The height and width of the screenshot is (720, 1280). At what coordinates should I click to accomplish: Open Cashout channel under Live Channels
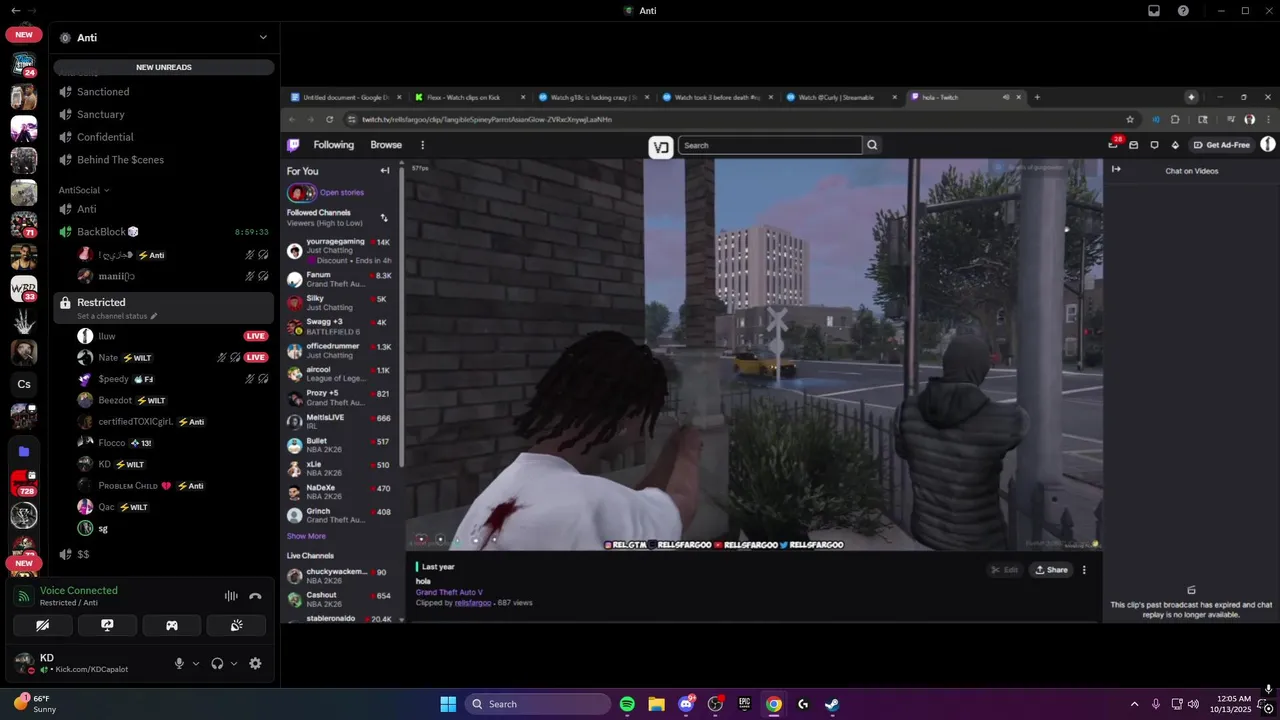(x=340, y=599)
